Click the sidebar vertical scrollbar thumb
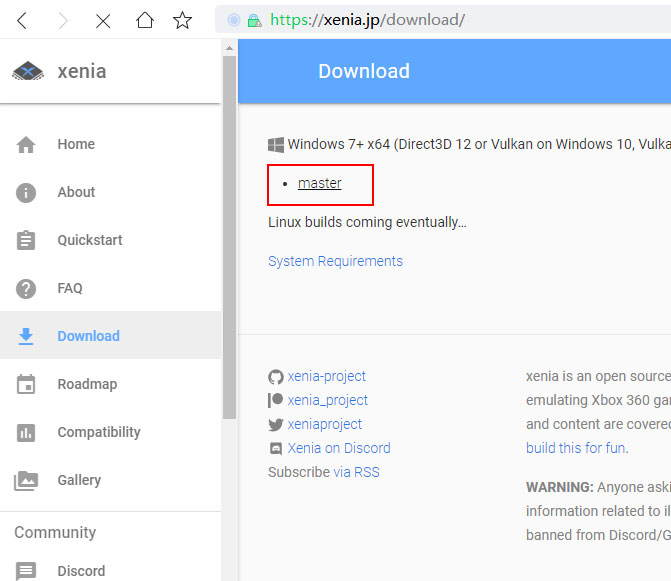The width and height of the screenshot is (671, 581). (229, 237)
